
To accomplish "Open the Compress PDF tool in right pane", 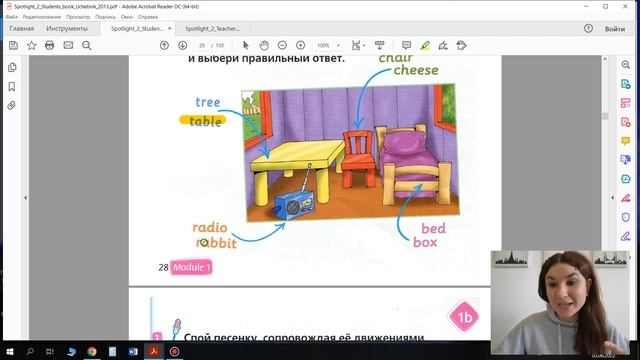I will [626, 179].
